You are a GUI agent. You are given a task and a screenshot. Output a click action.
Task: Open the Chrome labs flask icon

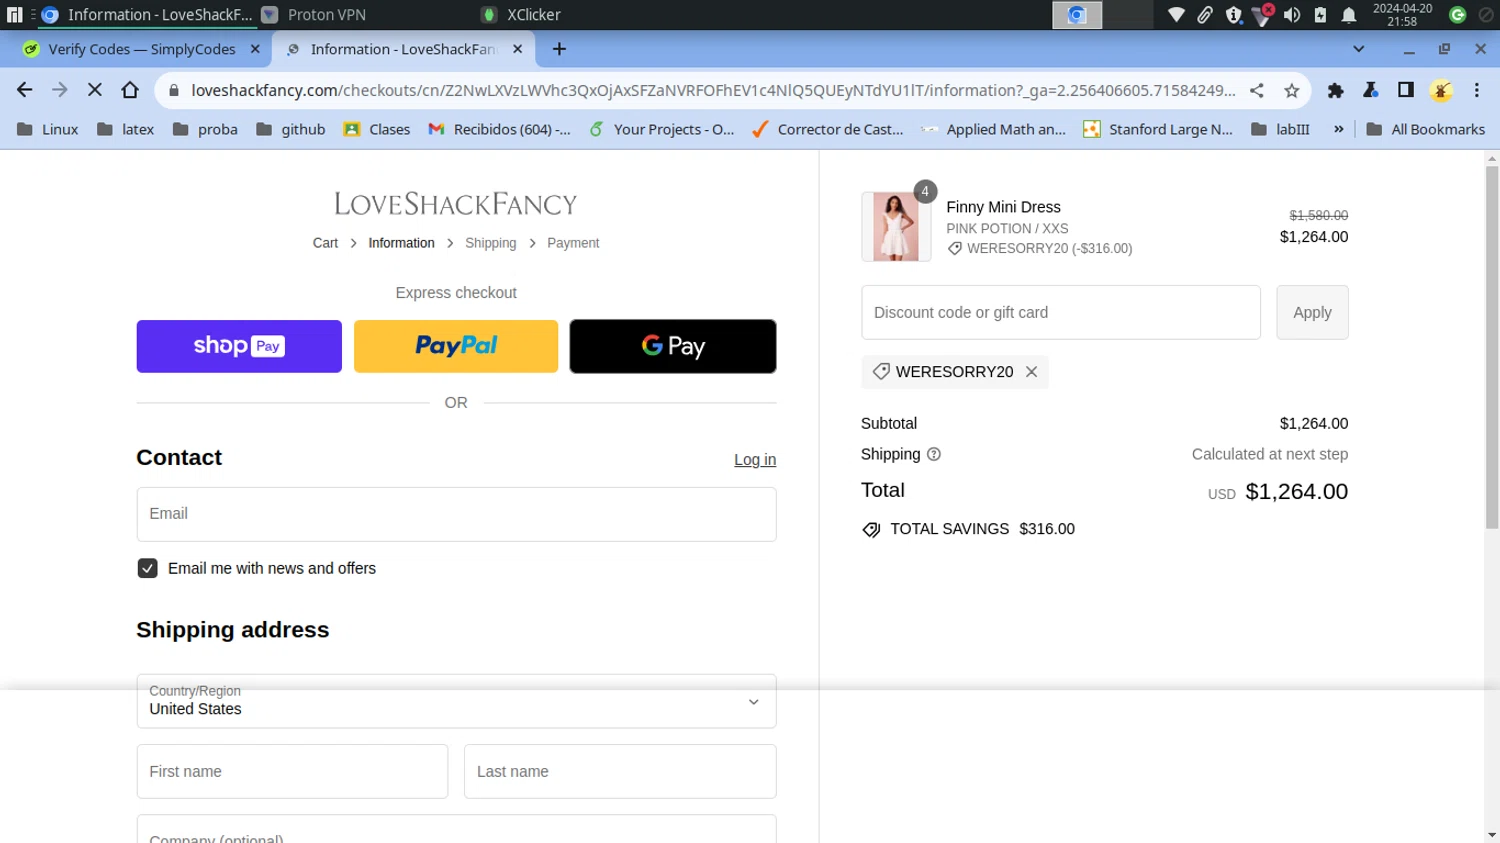point(1371,90)
